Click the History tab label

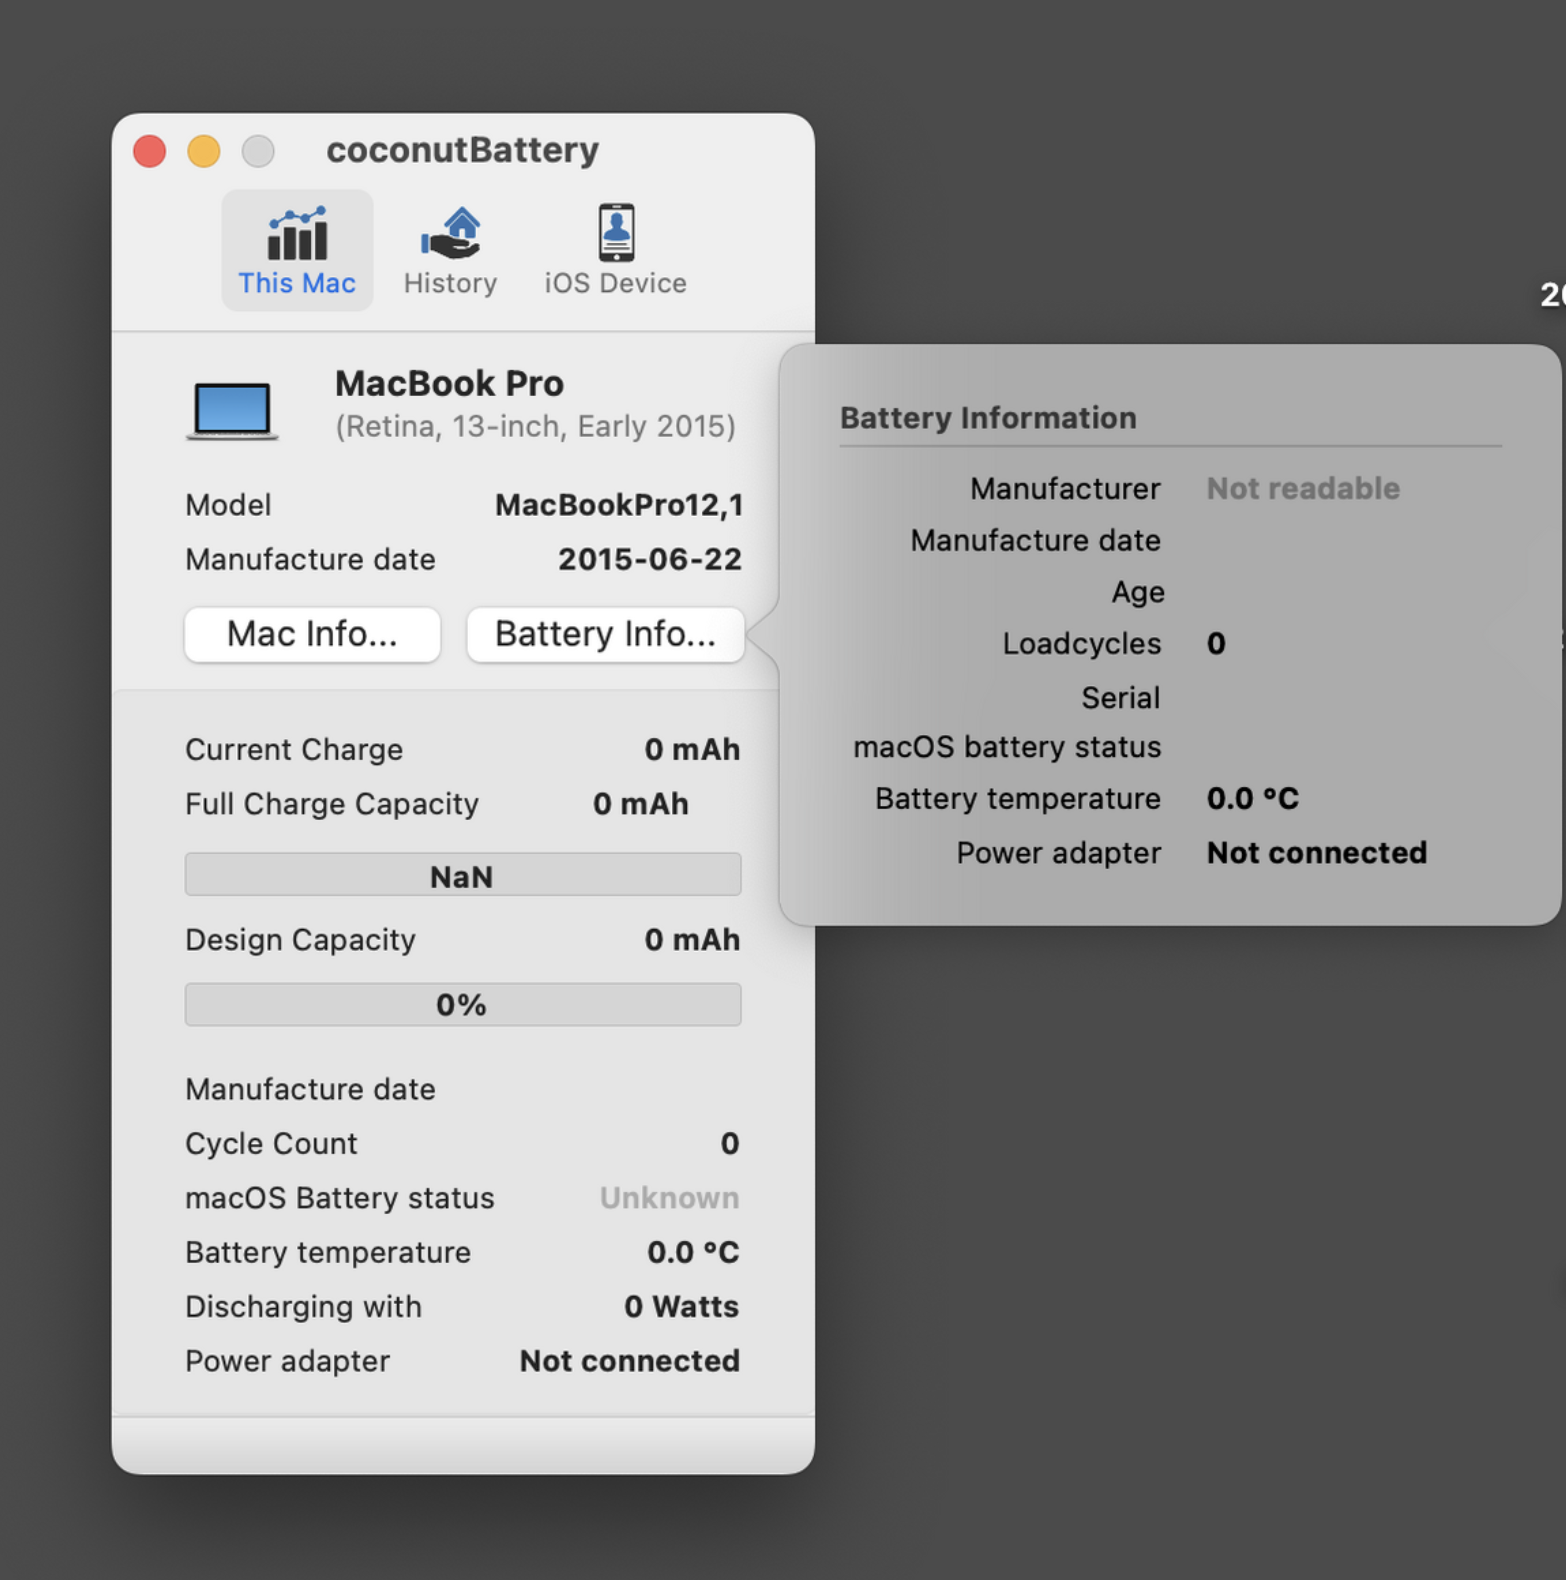pos(451,283)
